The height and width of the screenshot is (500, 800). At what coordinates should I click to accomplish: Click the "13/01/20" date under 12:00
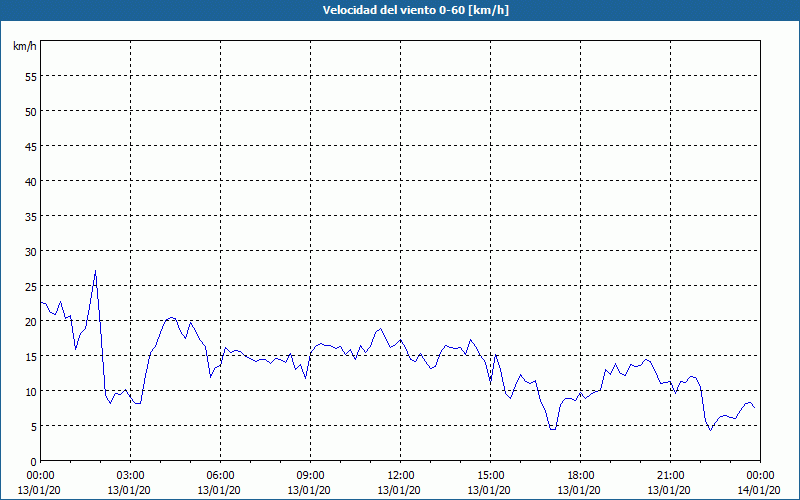pos(399,490)
